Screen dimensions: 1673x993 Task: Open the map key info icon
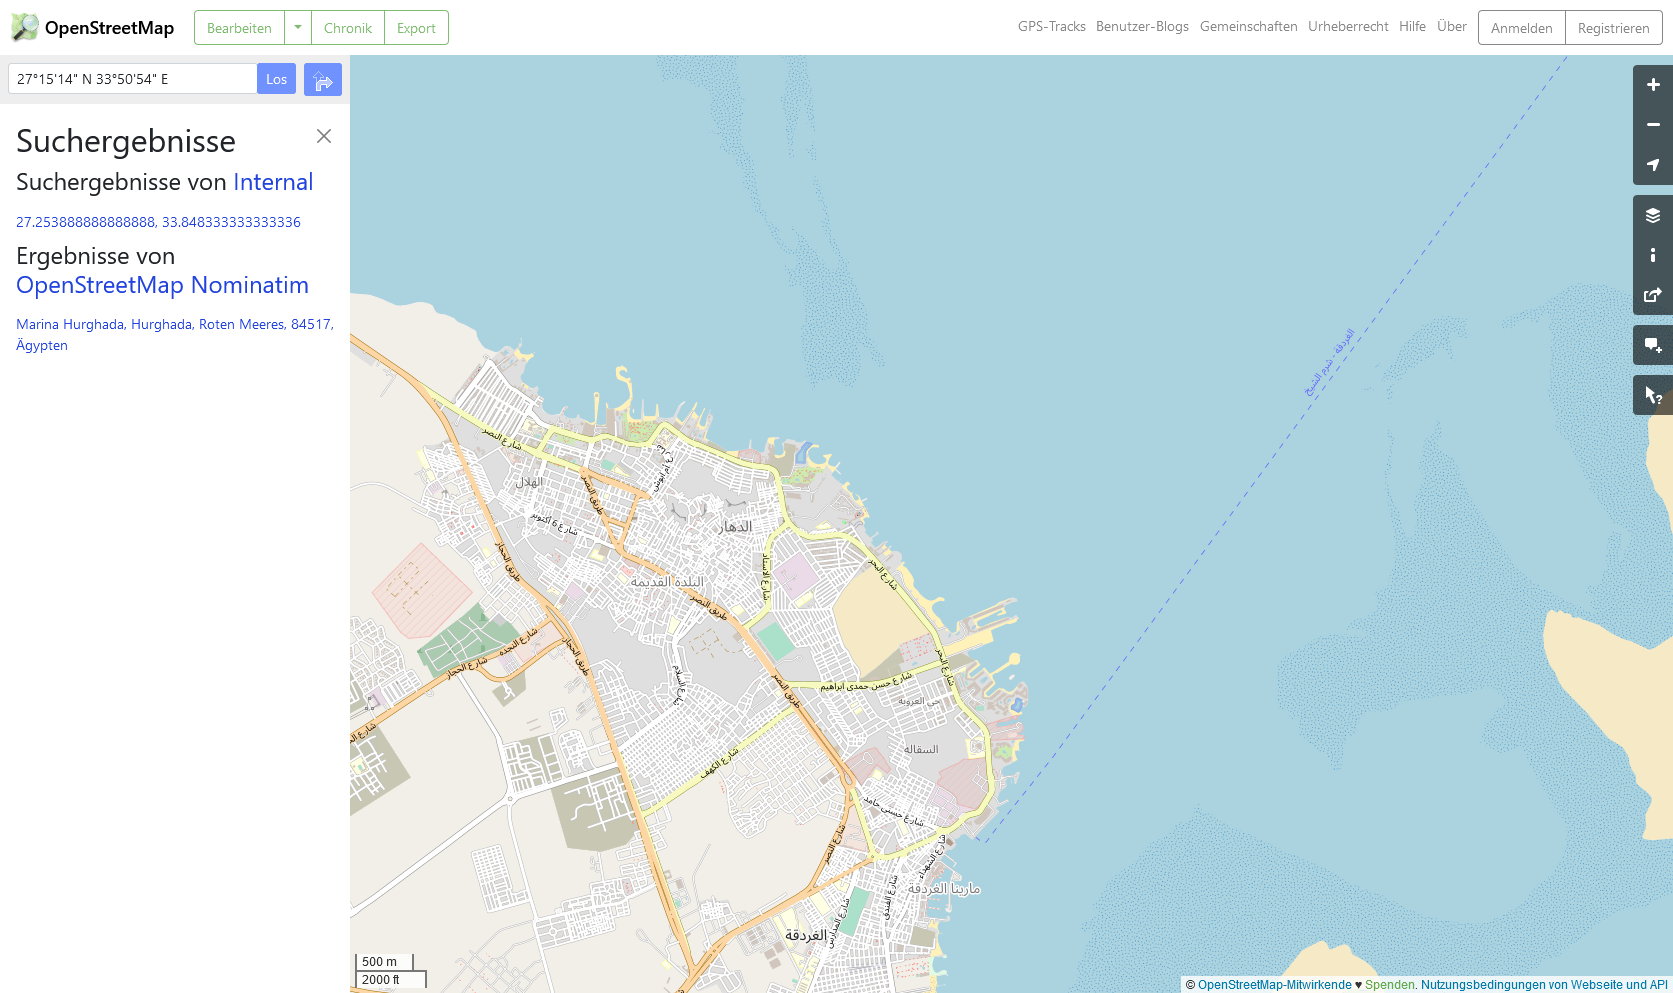point(1653,255)
